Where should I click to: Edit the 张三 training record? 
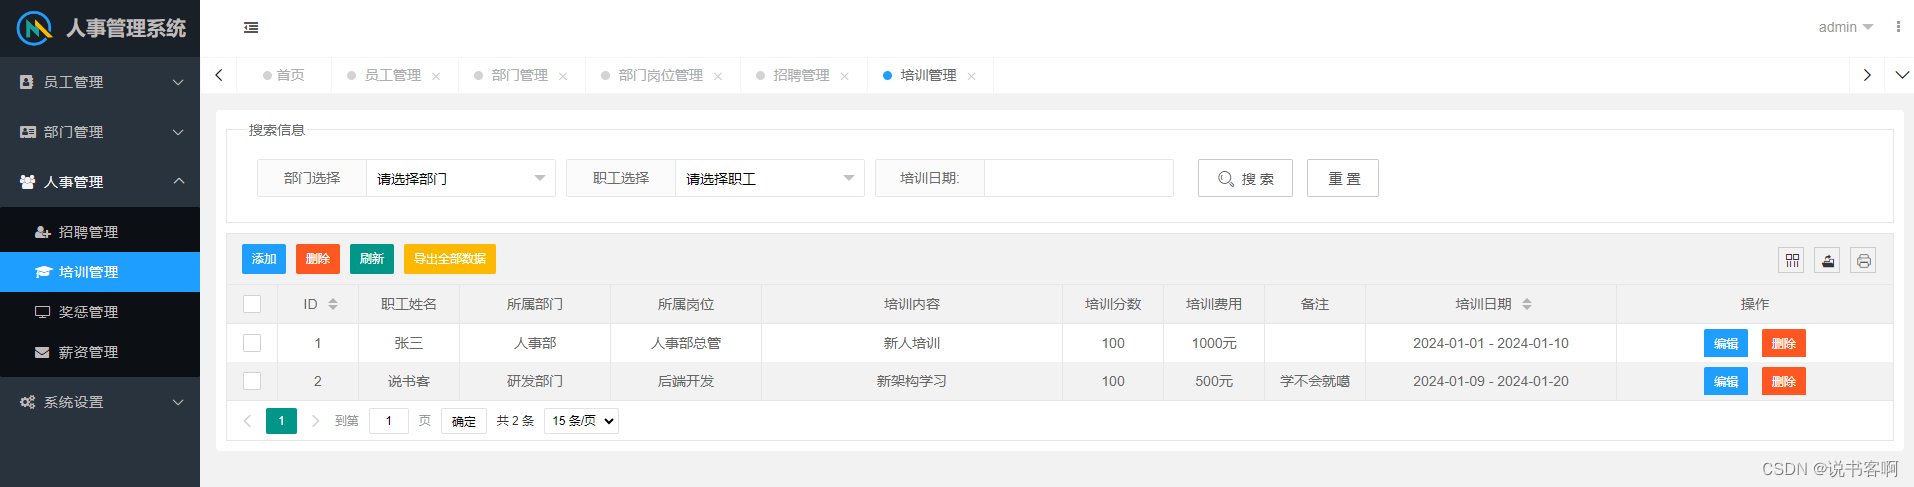coord(1726,343)
